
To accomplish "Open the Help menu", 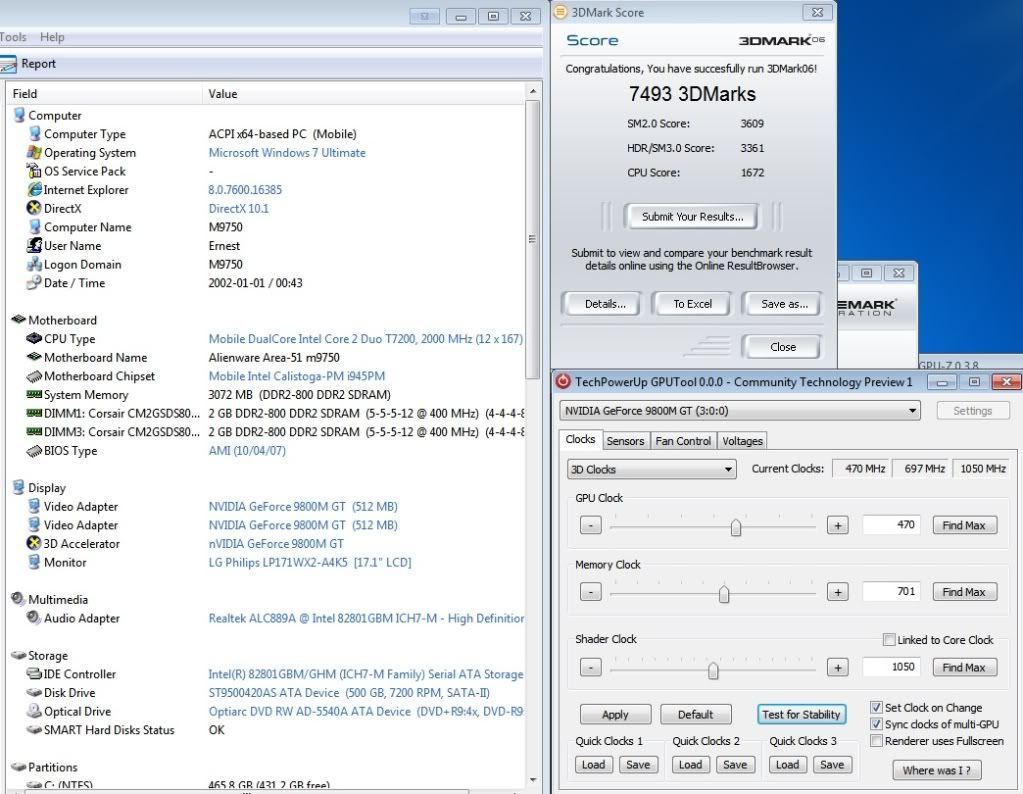I will click(x=52, y=37).
